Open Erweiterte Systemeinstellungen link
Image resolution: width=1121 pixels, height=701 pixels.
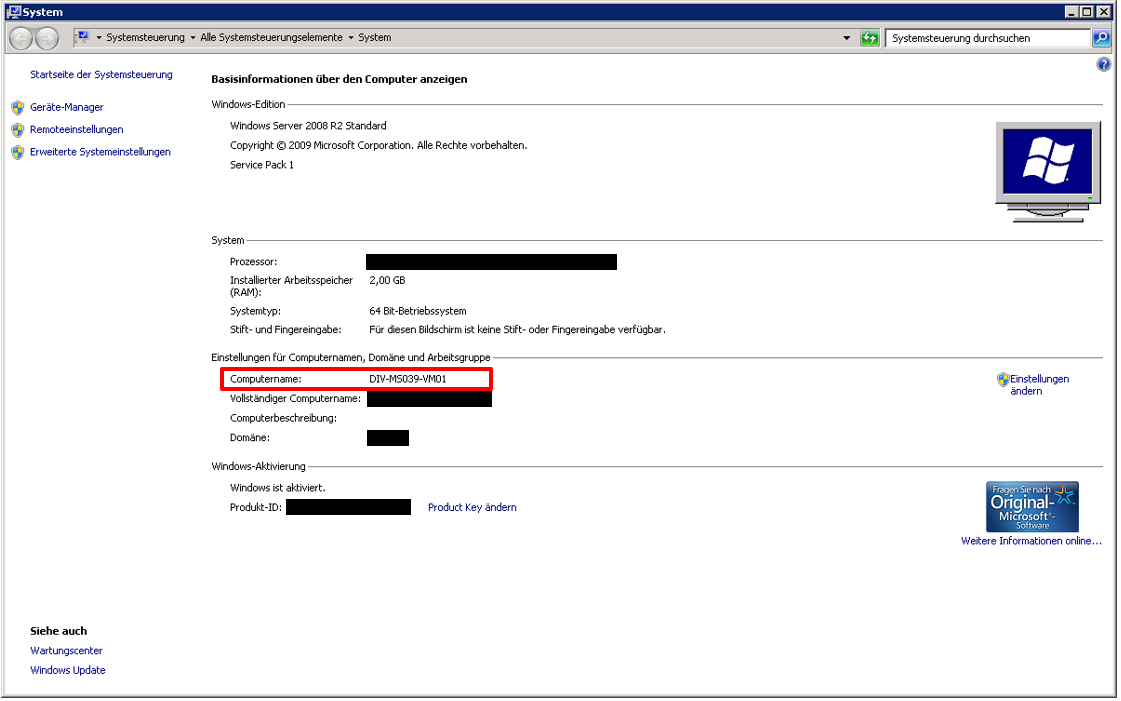100,151
